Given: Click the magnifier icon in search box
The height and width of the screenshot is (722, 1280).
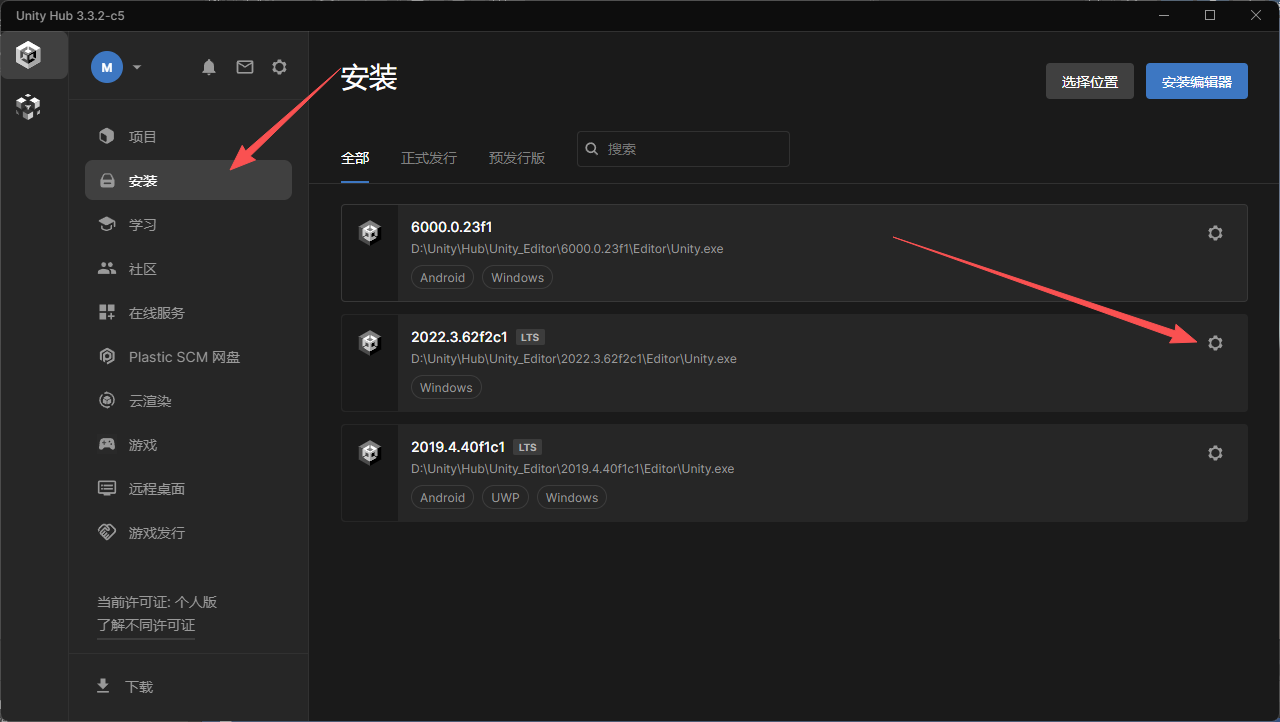Looking at the screenshot, I should pos(592,148).
